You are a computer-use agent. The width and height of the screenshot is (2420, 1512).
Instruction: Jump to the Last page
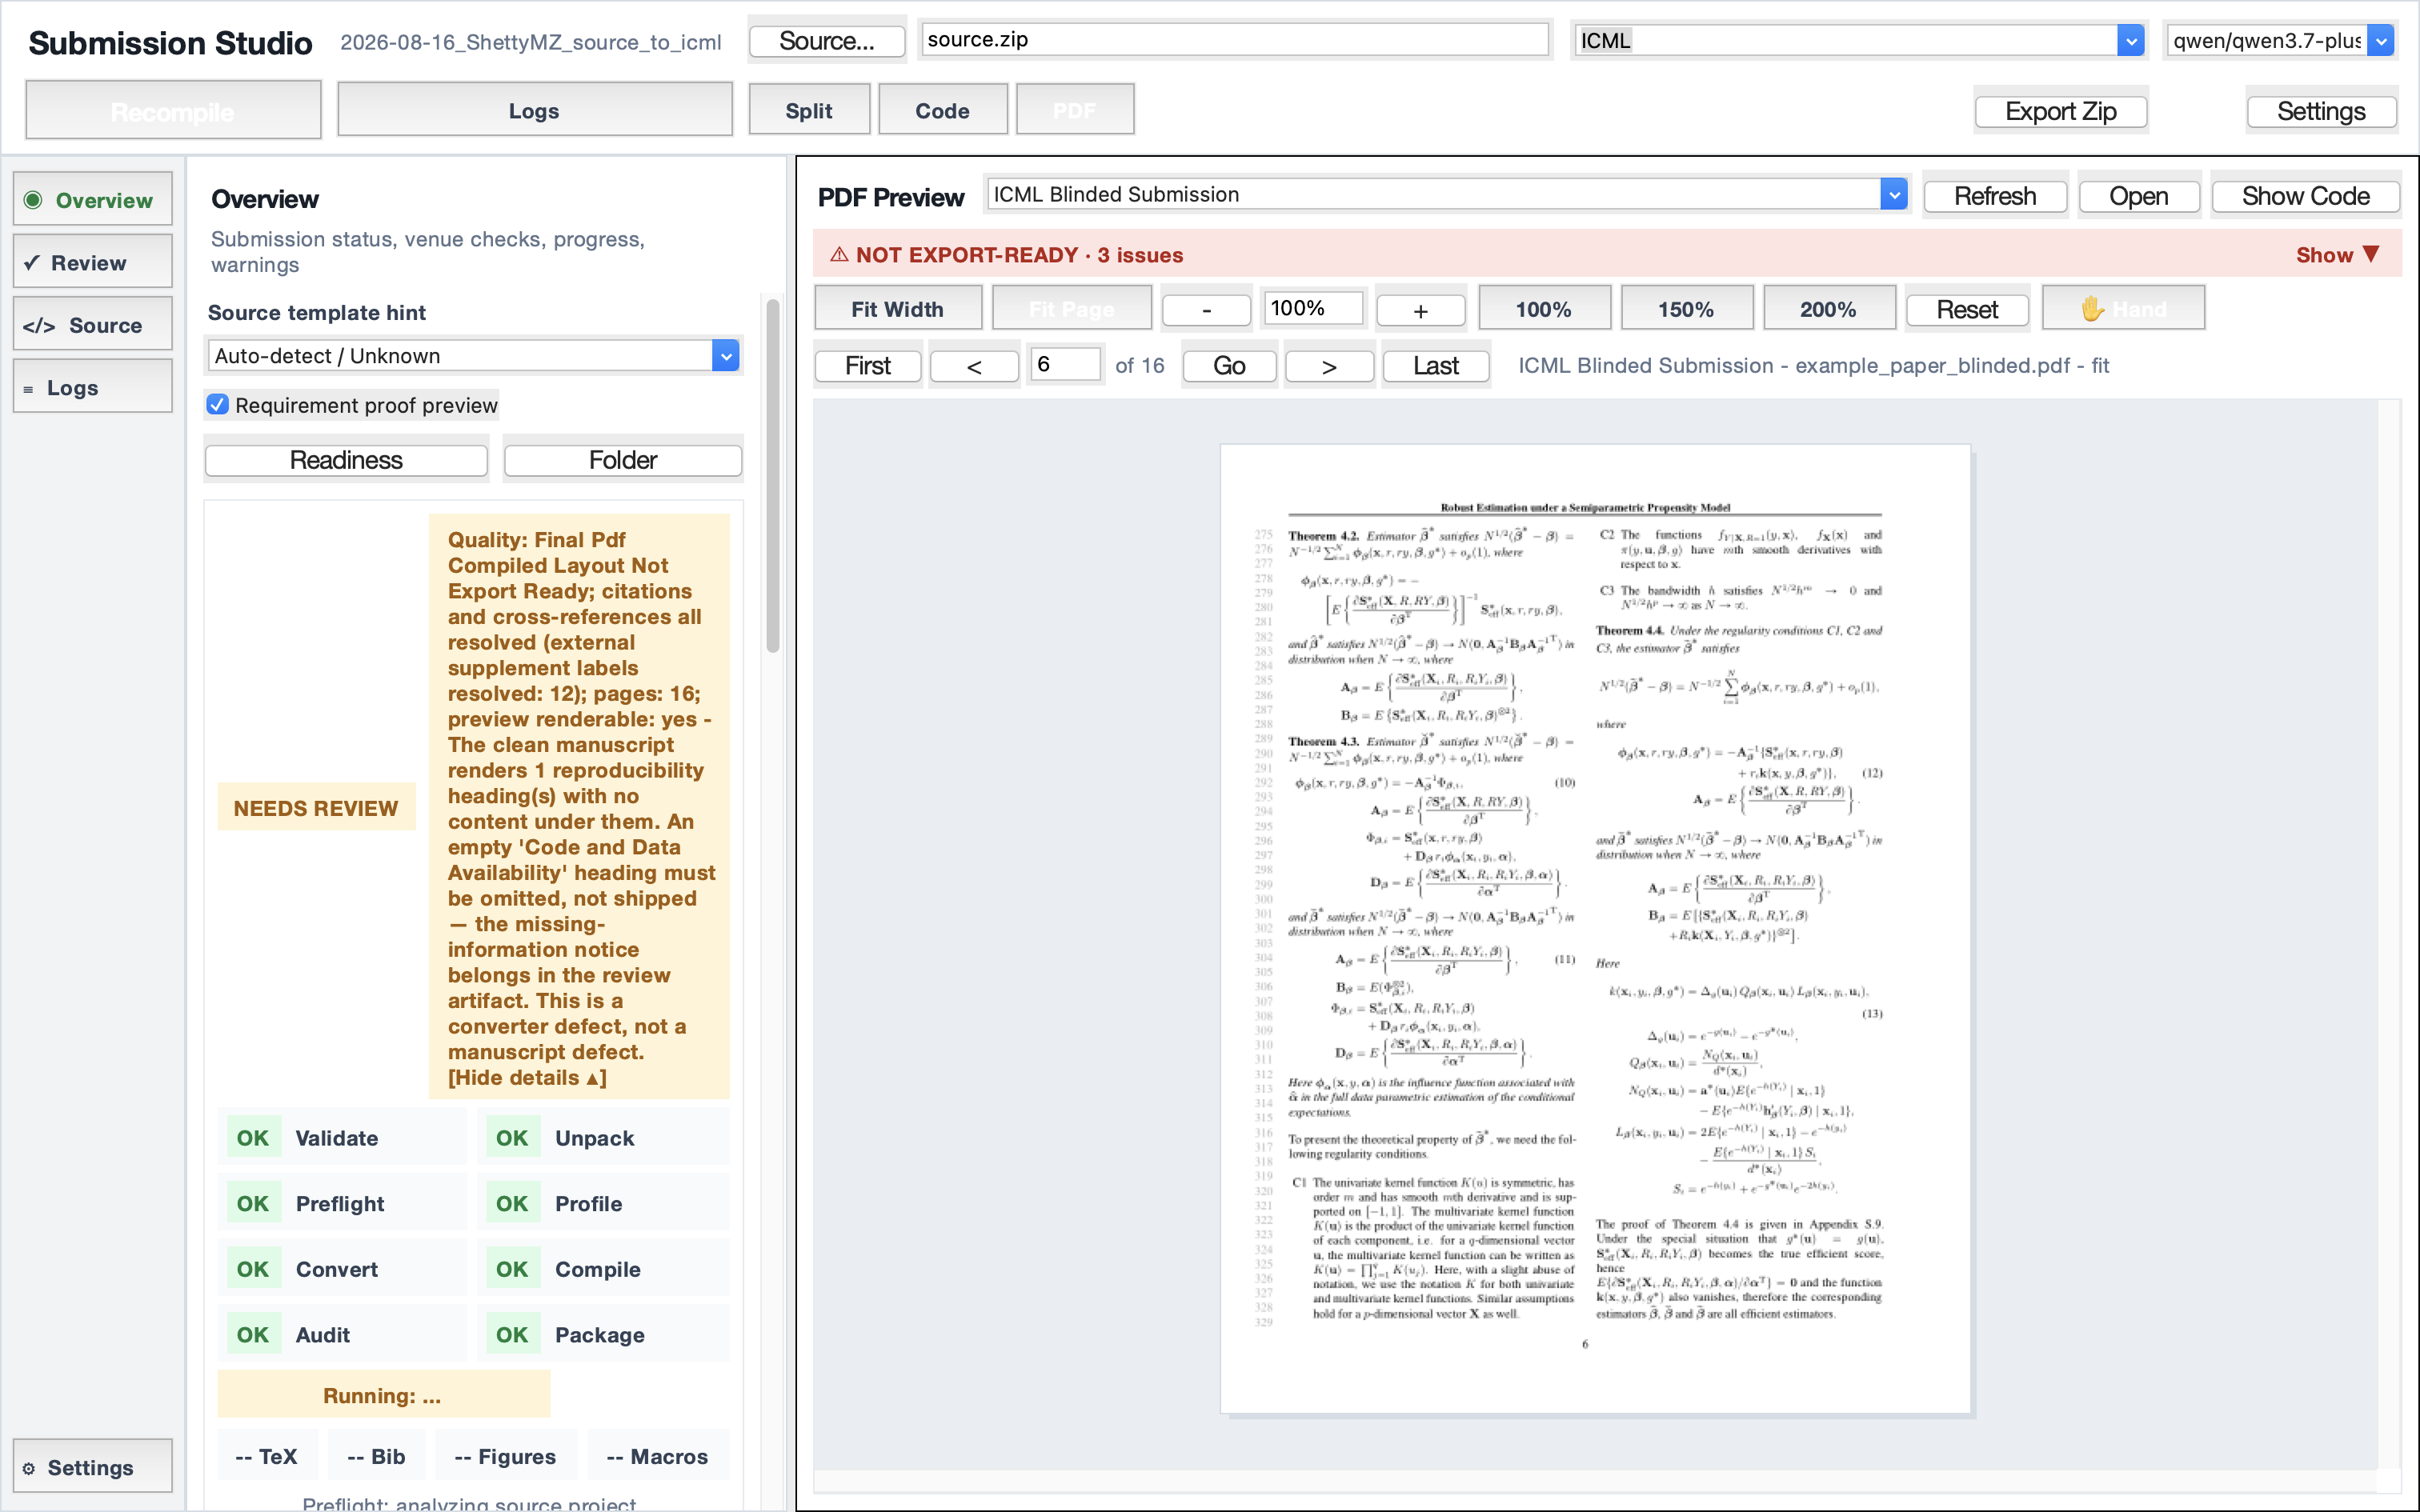[x=1436, y=366]
